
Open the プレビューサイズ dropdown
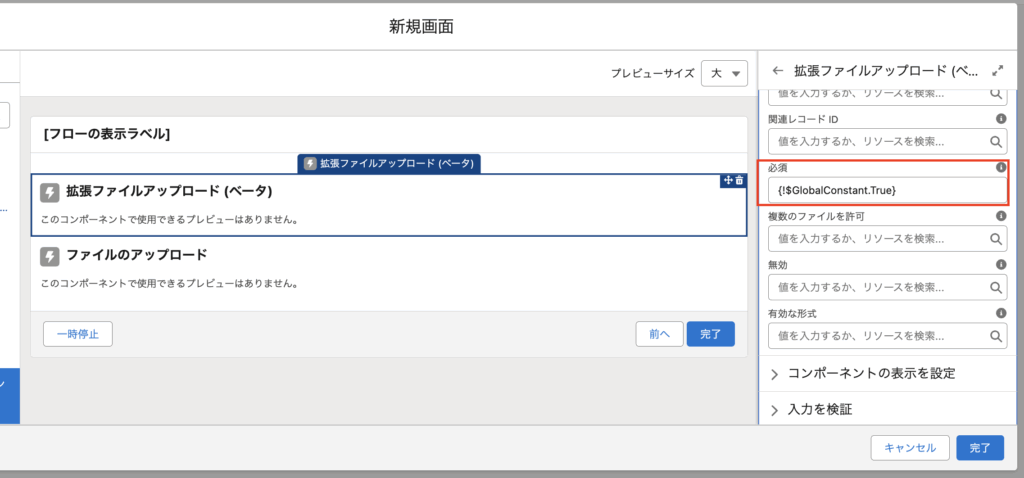(725, 73)
